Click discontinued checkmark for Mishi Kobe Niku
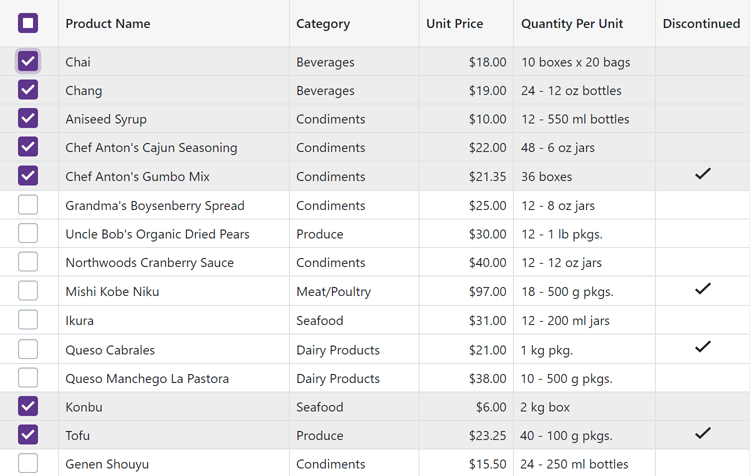The width and height of the screenshot is (750, 476). 702,289
